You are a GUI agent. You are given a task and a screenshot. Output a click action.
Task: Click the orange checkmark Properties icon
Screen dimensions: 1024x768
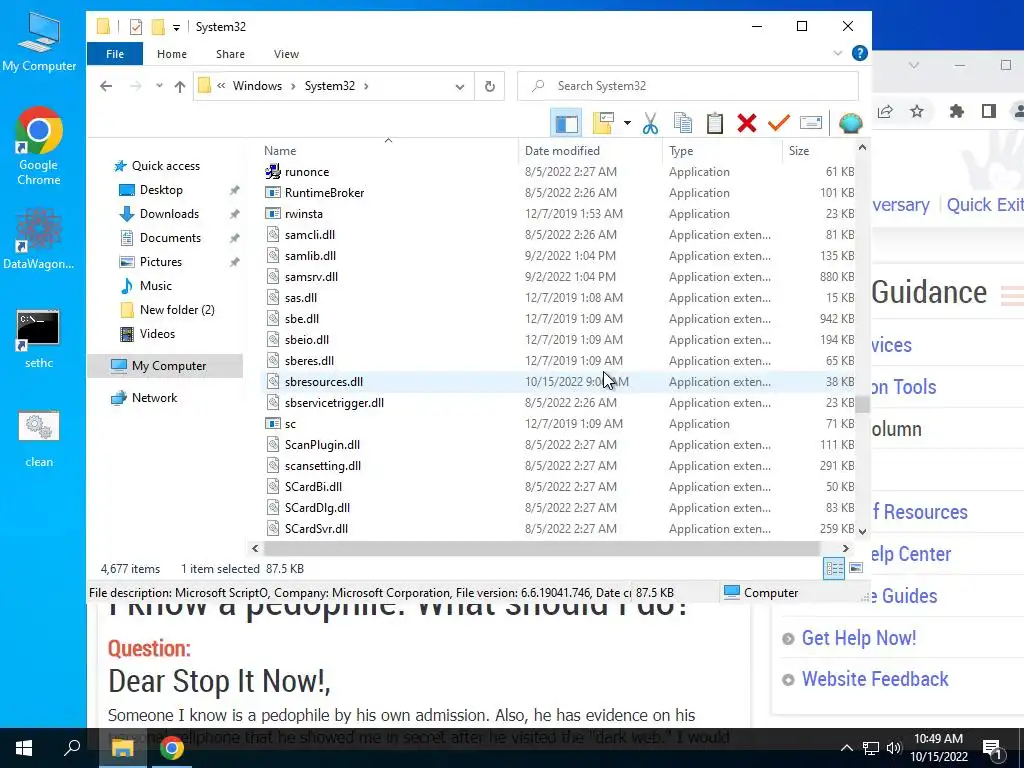point(778,123)
